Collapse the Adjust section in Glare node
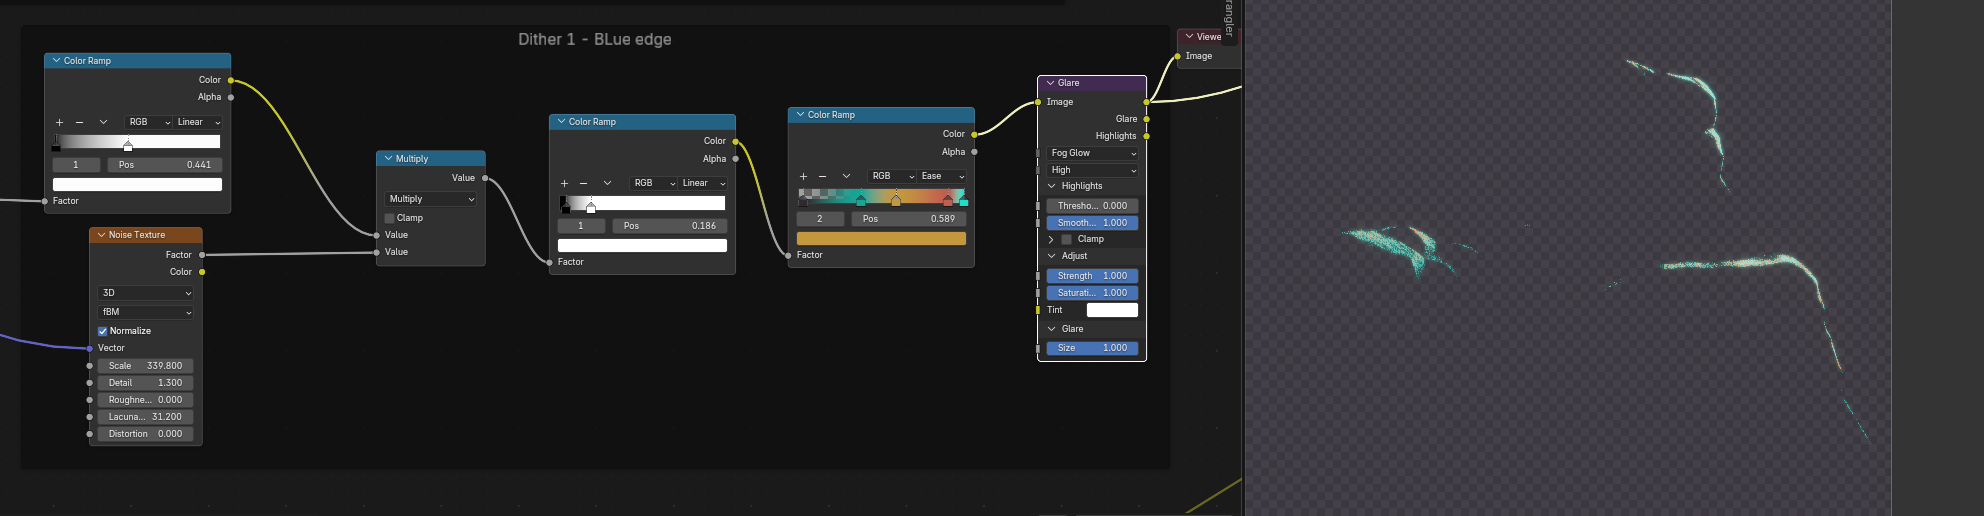 tap(1052, 256)
